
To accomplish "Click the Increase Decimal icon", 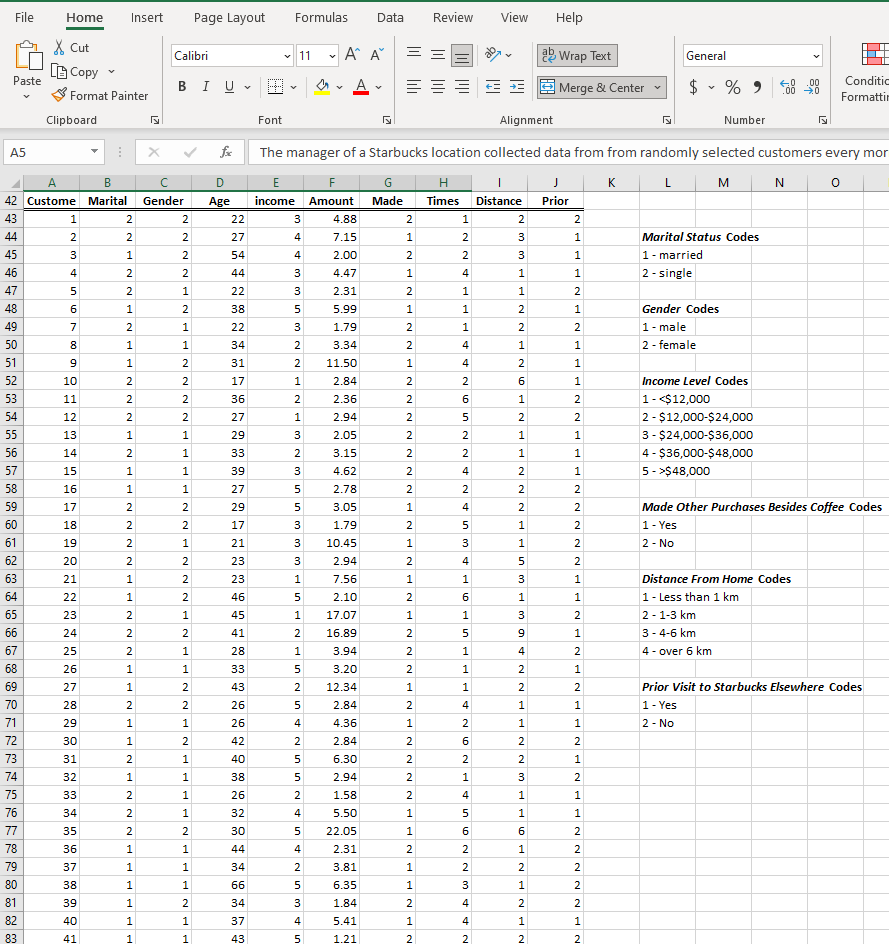I will (786, 88).
